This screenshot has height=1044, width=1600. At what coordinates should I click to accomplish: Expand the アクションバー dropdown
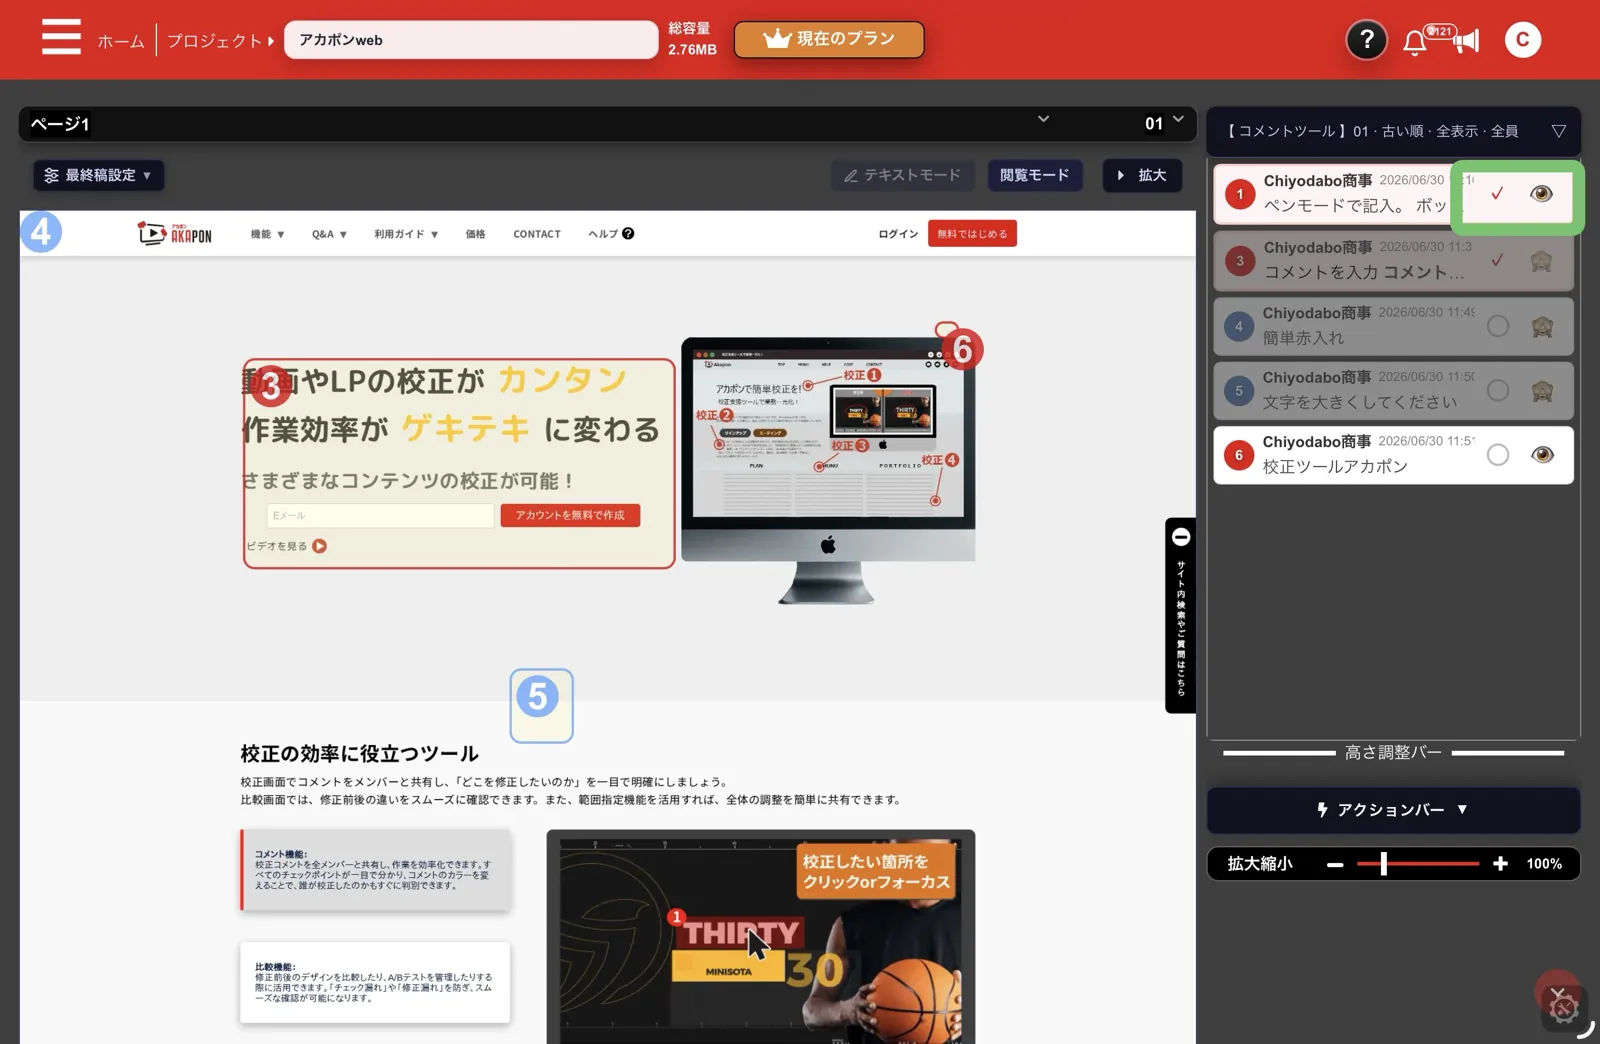1393,810
